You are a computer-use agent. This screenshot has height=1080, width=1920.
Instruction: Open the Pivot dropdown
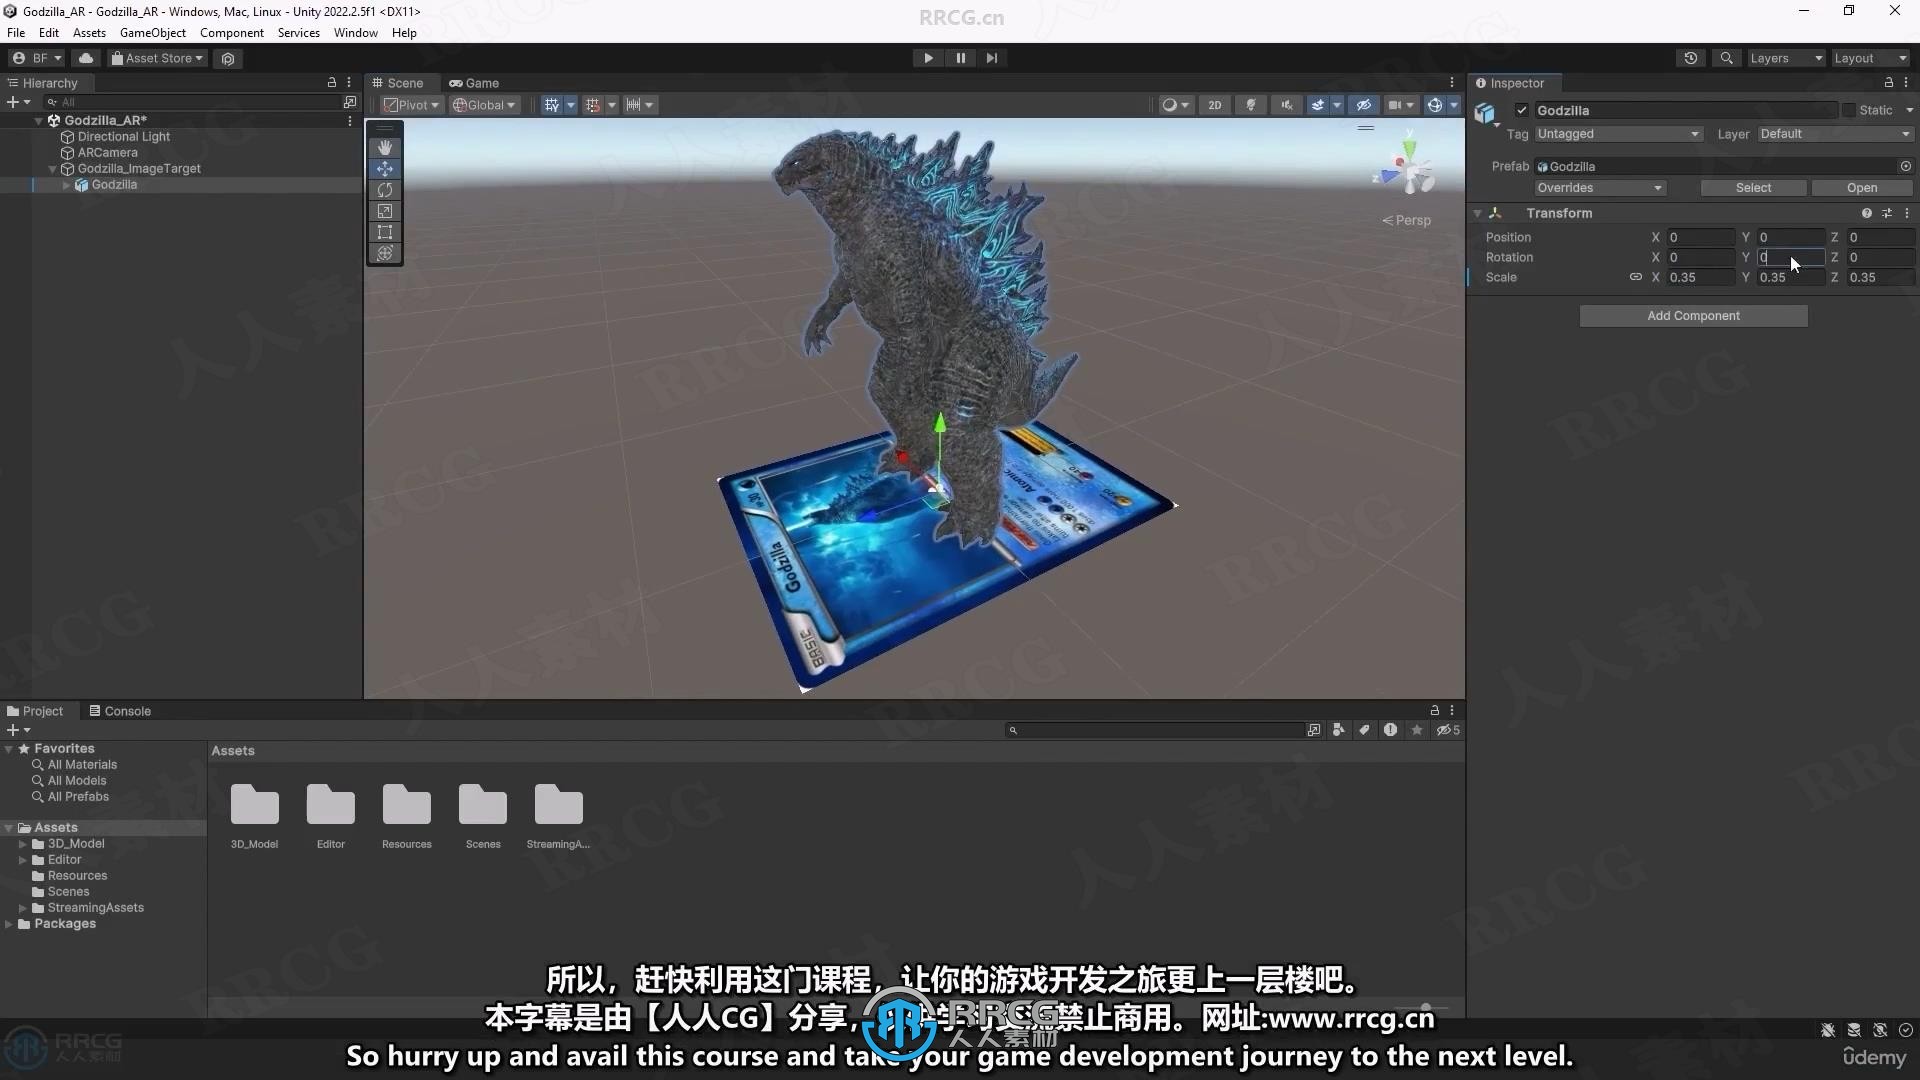click(x=412, y=105)
